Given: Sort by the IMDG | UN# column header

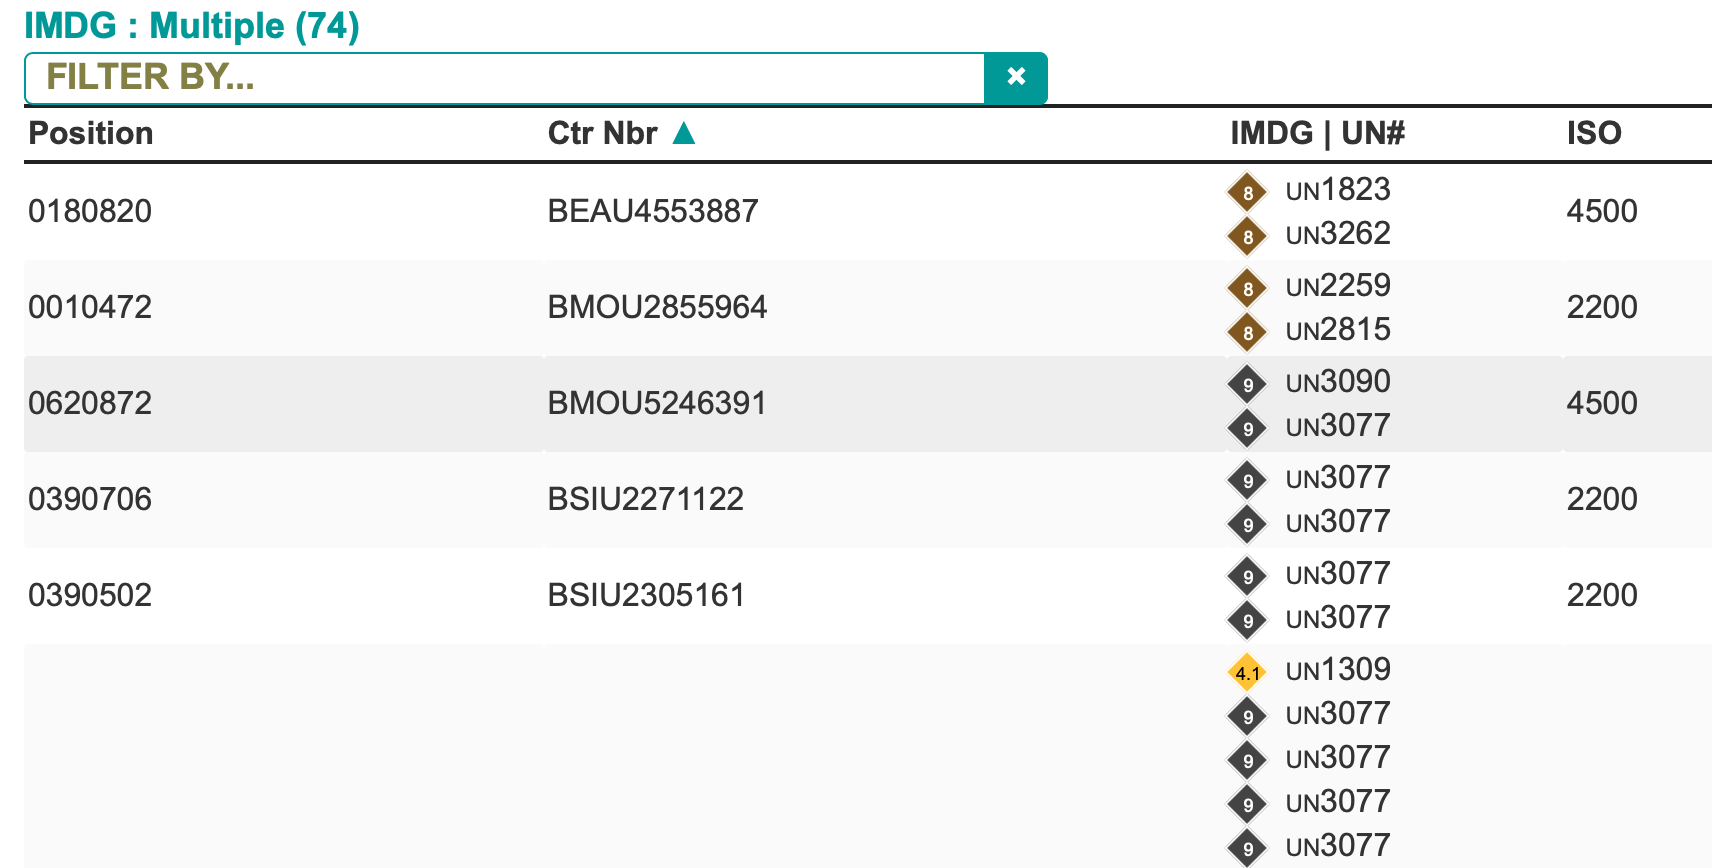Looking at the screenshot, I should [x=1317, y=133].
